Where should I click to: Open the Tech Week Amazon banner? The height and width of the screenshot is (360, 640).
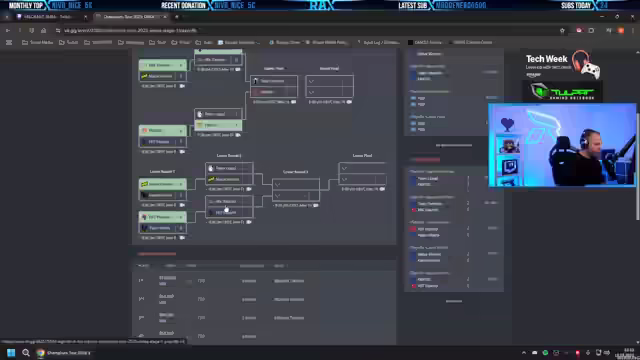(562, 64)
